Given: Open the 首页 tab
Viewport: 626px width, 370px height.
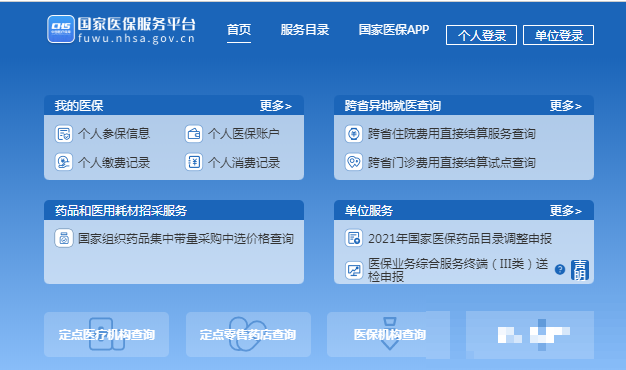Looking at the screenshot, I should pos(239,30).
